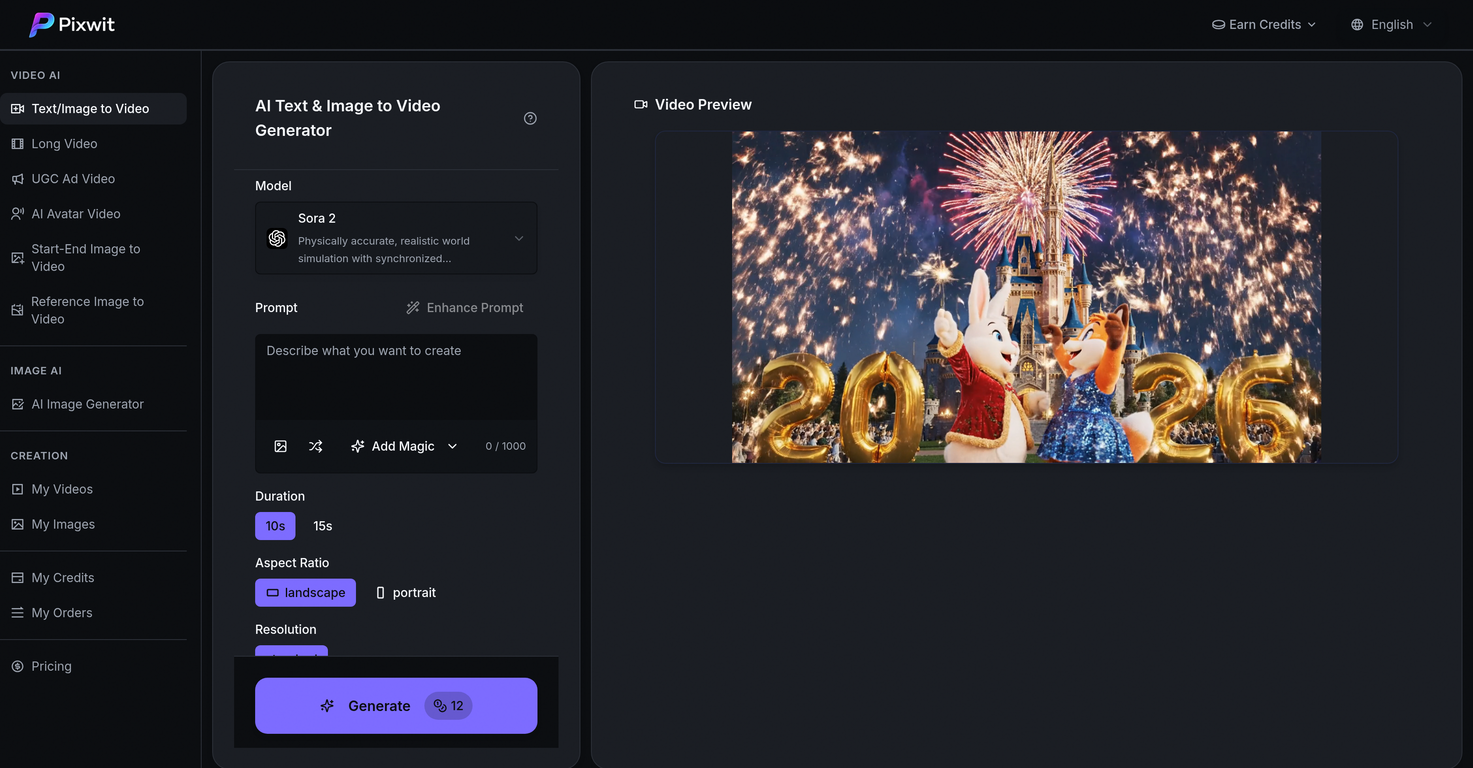Viewport: 1473px width, 768px height.
Task: Click the globe language icon
Action: pos(1357,25)
